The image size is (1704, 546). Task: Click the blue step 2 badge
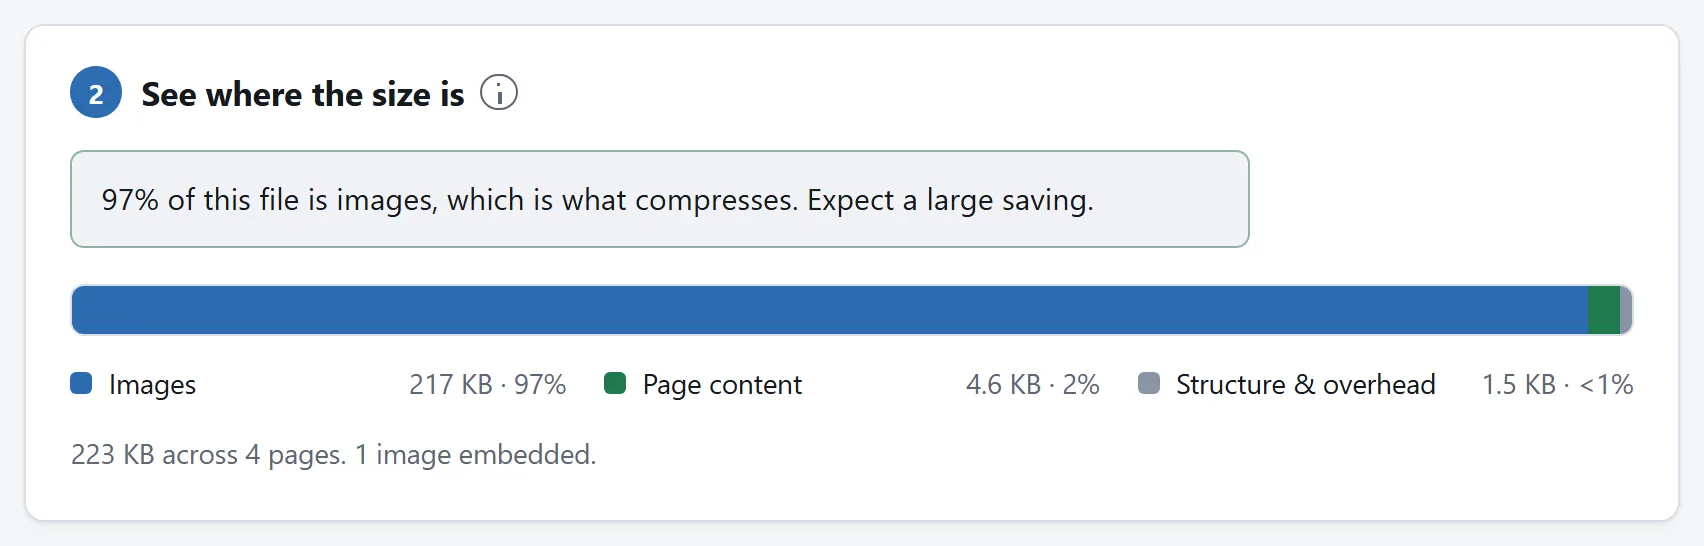(x=96, y=93)
